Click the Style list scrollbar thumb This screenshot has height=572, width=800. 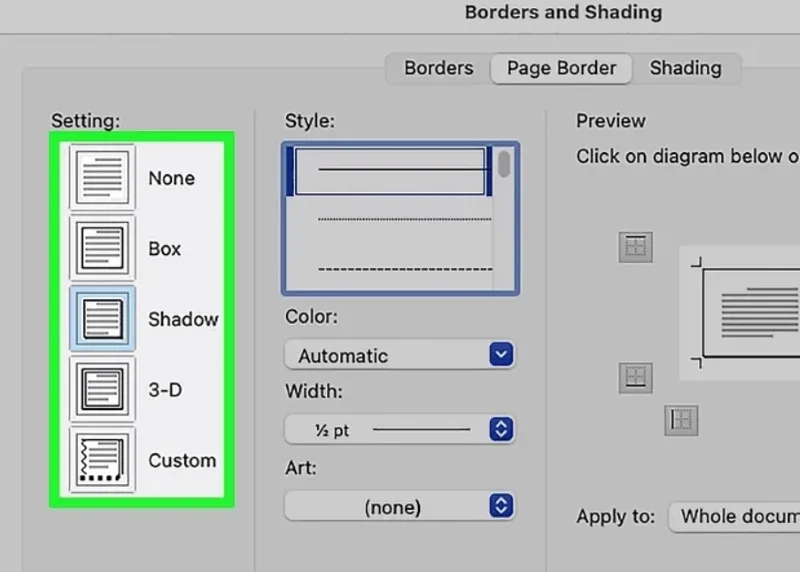pos(504,164)
